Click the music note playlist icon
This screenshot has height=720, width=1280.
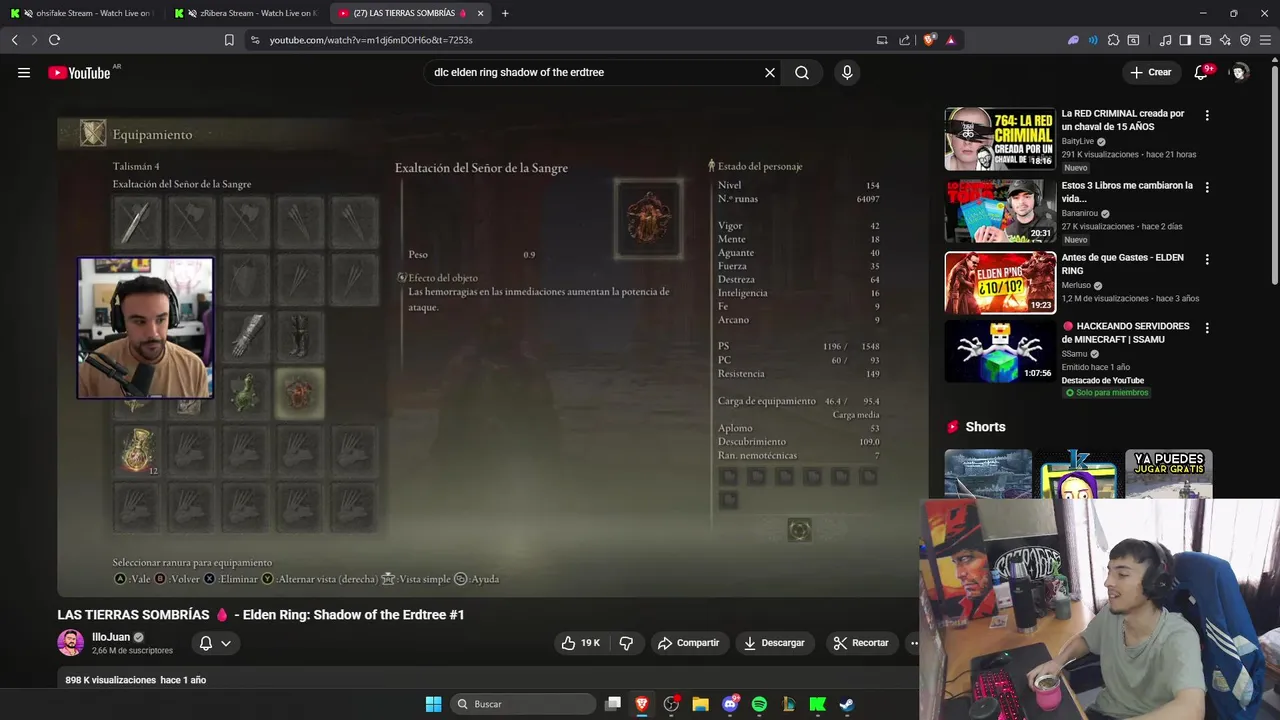pyautogui.click(x=1165, y=40)
